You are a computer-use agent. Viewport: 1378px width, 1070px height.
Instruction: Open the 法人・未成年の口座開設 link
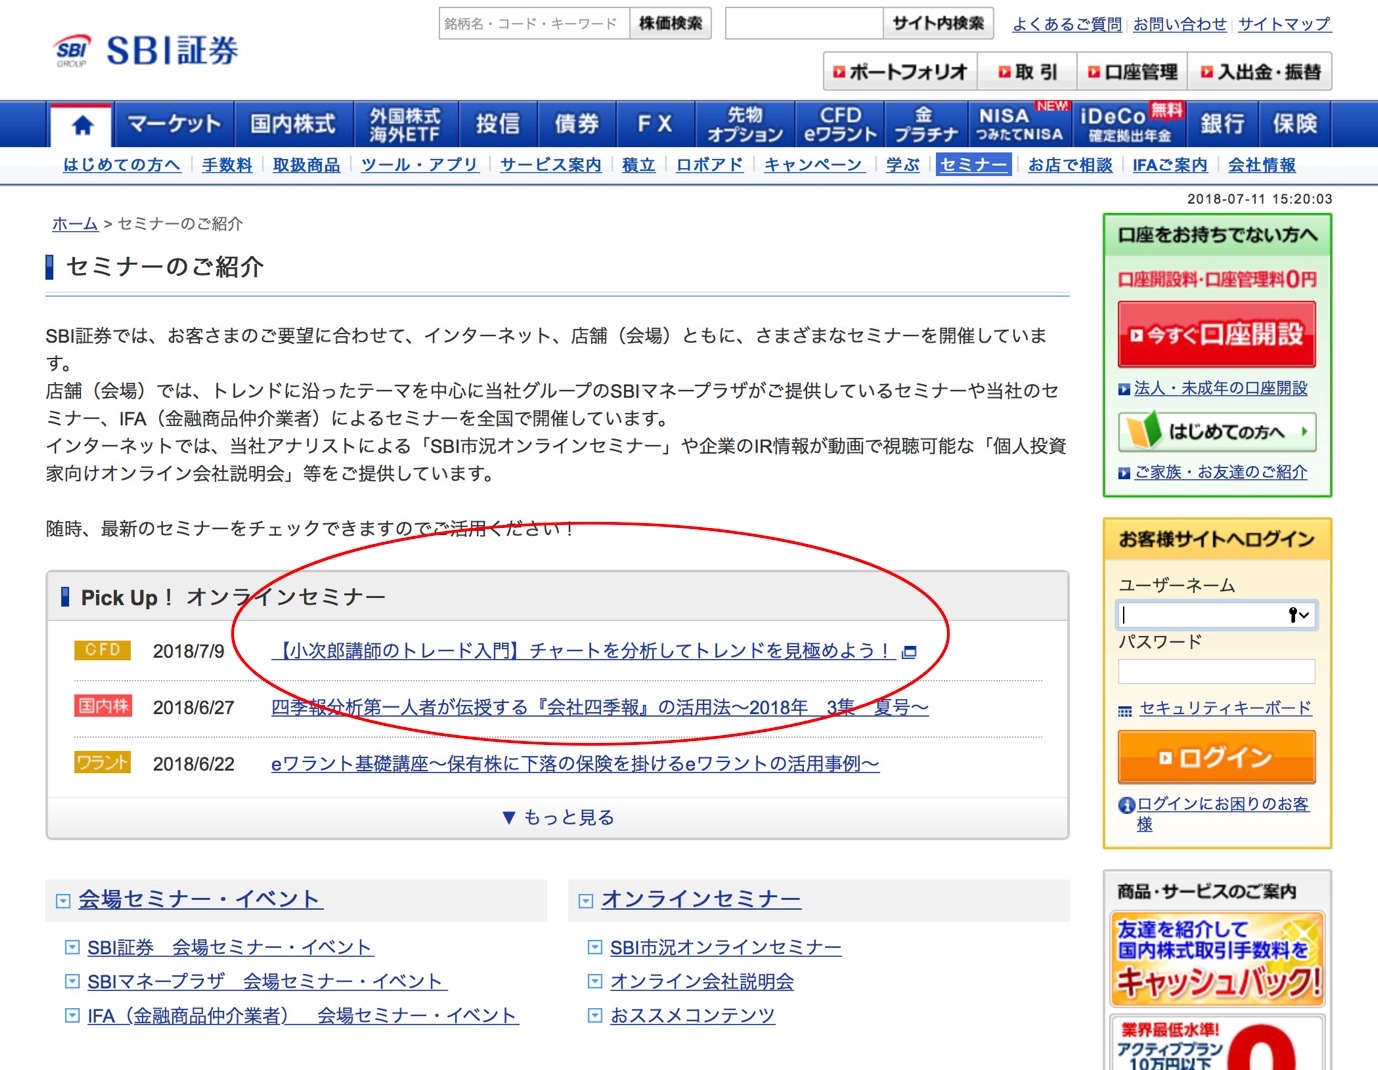[1221, 388]
